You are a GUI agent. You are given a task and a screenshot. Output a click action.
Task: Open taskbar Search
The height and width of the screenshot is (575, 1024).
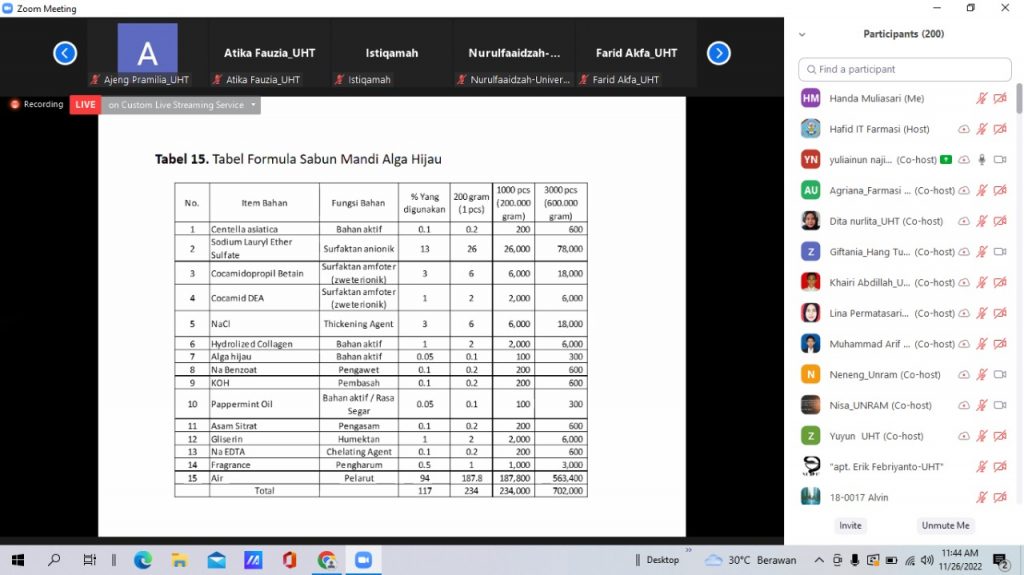[54, 560]
